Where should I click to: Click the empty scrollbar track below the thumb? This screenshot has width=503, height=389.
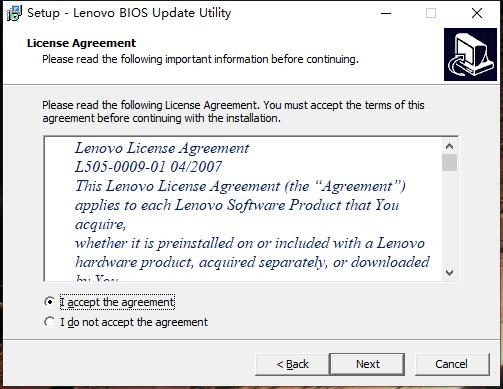449,218
